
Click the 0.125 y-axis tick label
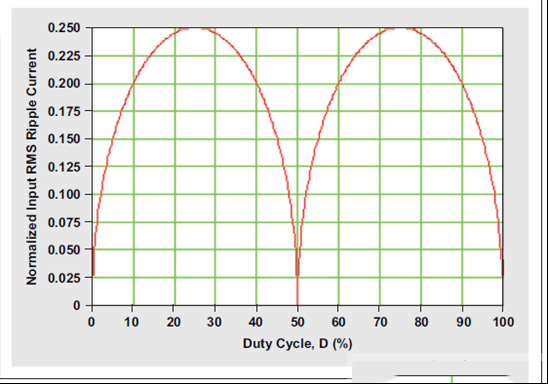point(64,167)
